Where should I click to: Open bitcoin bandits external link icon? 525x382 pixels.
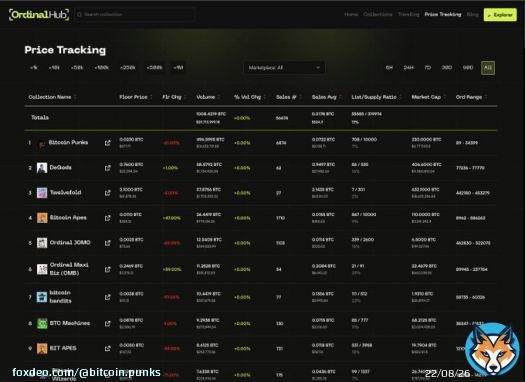[107, 297]
